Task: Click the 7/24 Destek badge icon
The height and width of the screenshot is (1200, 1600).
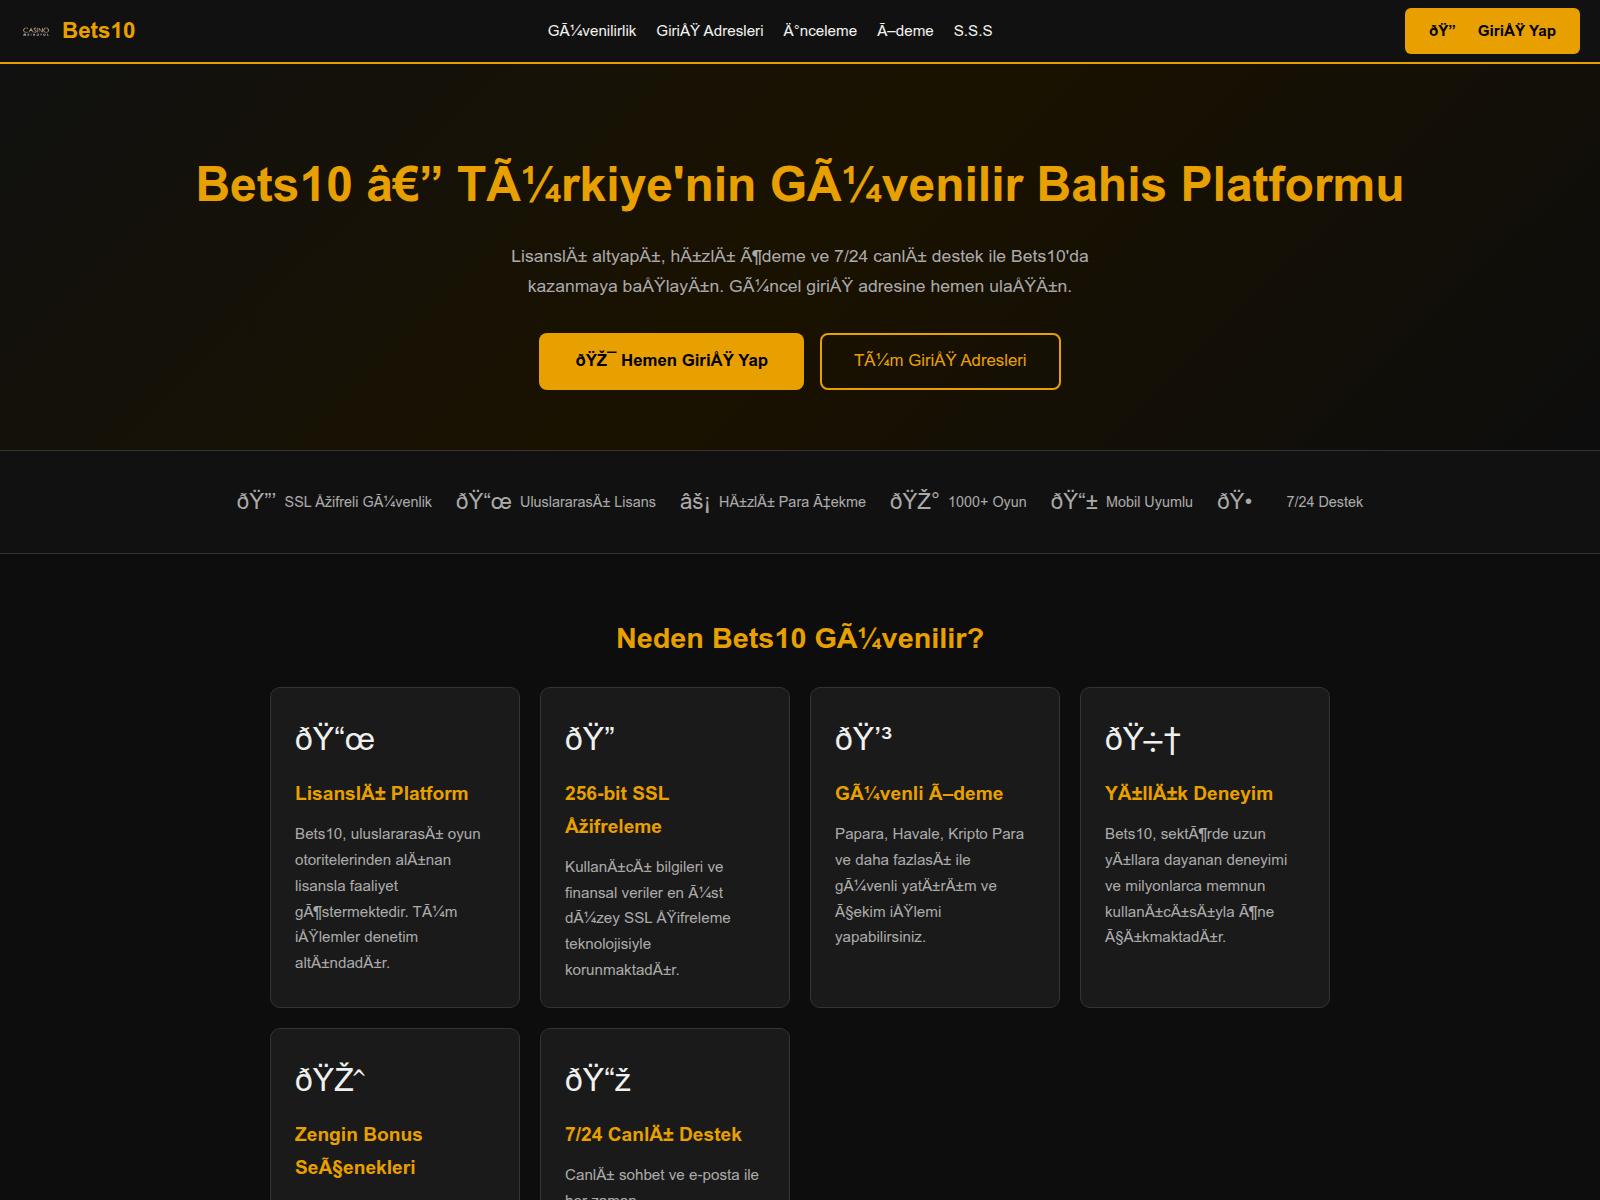Action: pos(1235,502)
